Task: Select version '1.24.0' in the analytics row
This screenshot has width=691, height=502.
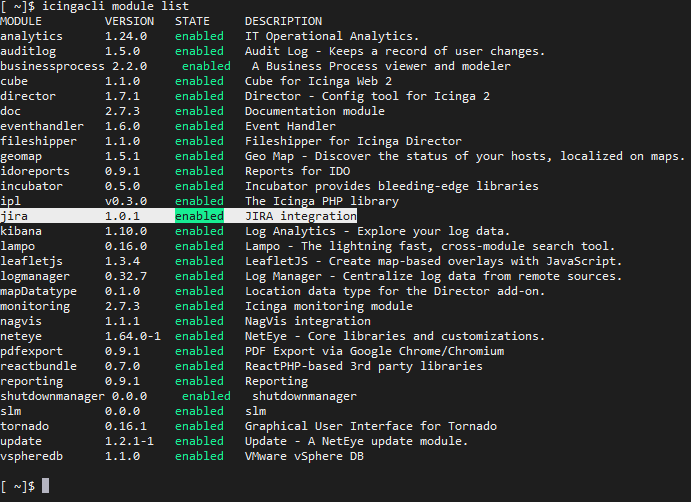Action: [126, 36]
